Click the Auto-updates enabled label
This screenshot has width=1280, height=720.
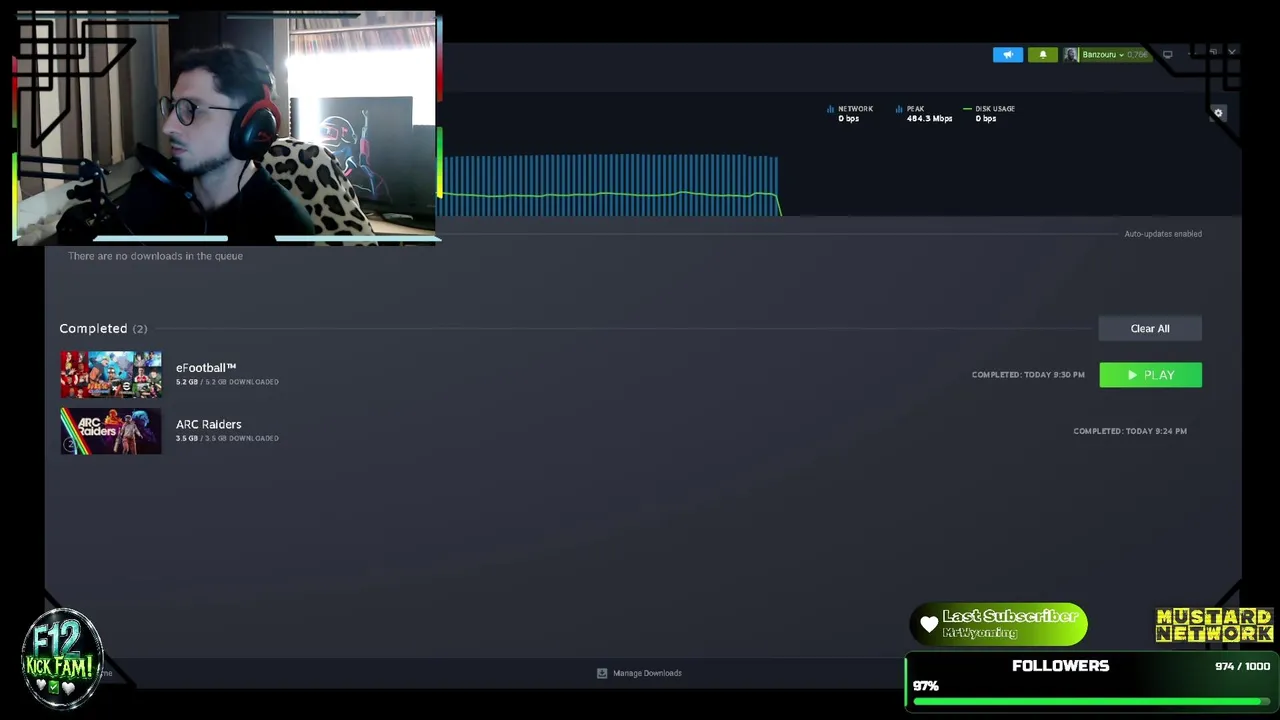(x=1163, y=234)
